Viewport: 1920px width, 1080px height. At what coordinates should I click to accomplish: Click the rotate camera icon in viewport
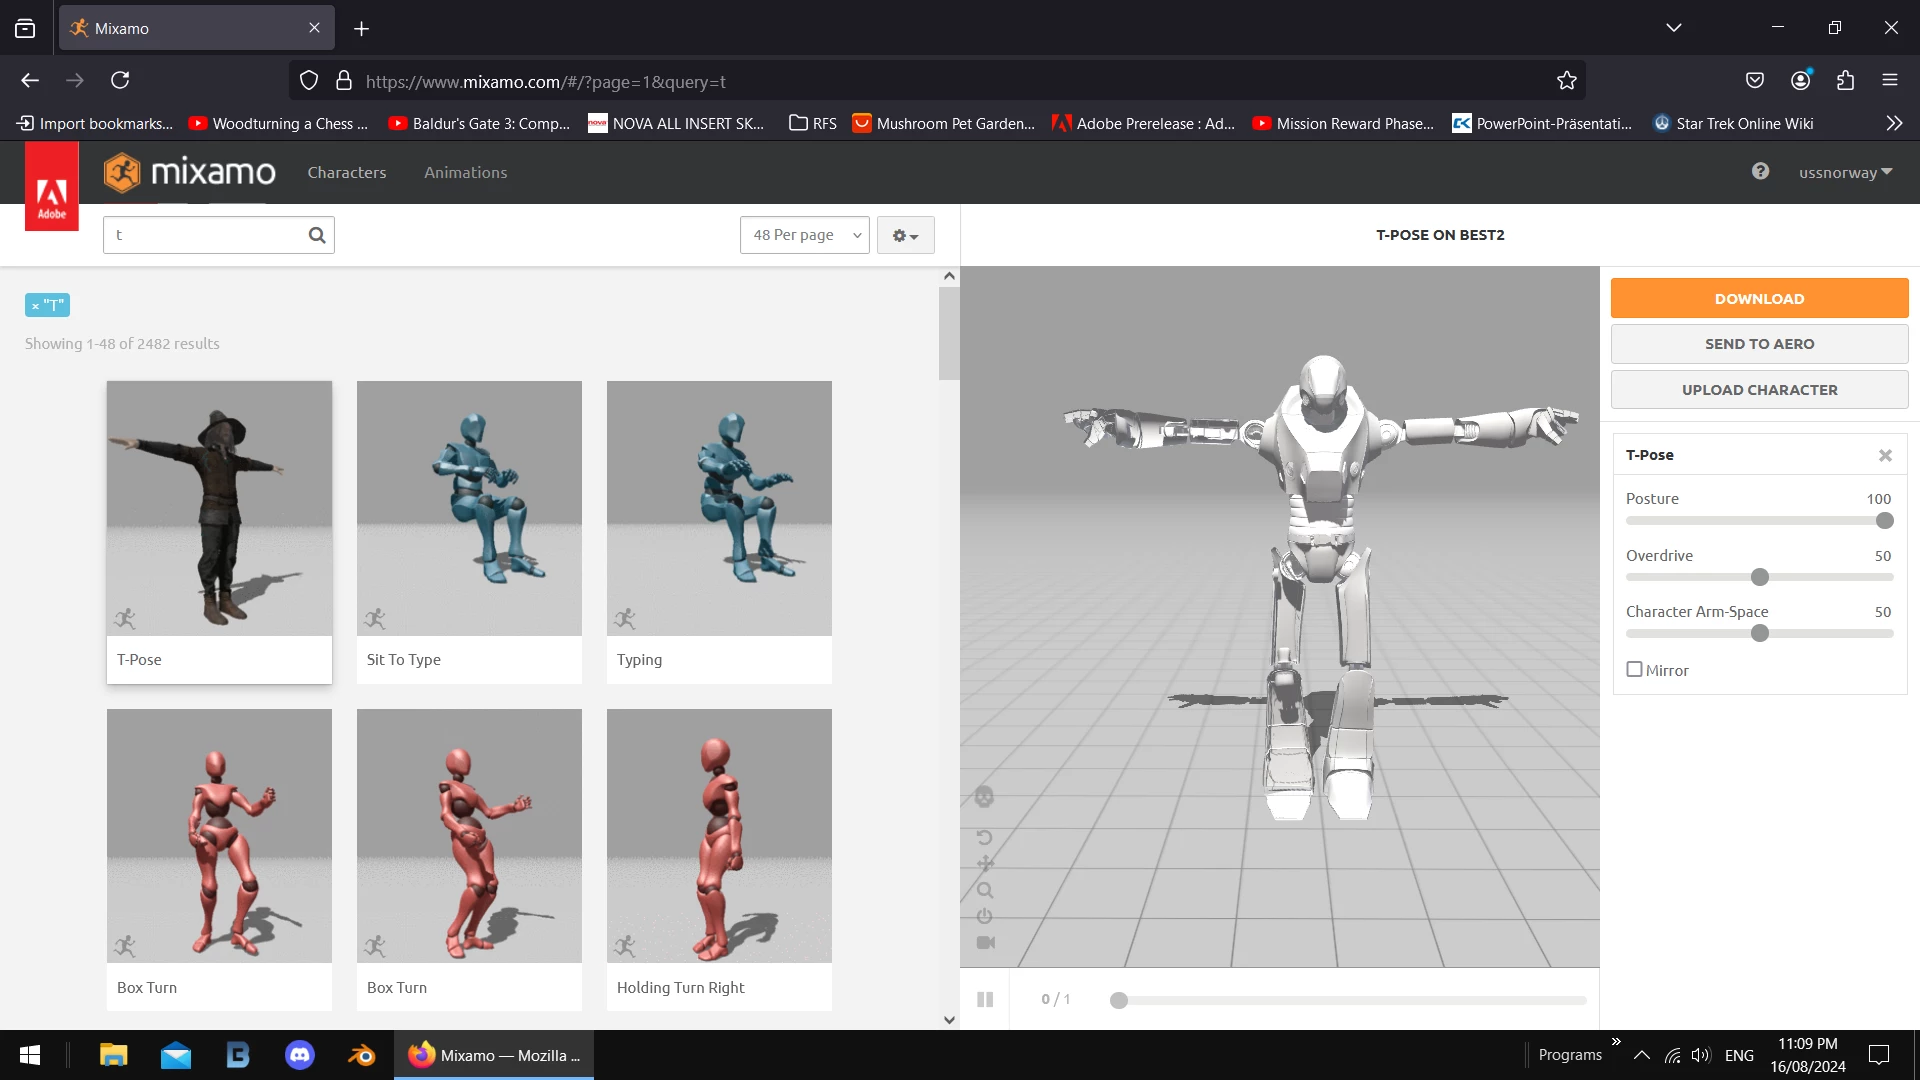tap(984, 837)
